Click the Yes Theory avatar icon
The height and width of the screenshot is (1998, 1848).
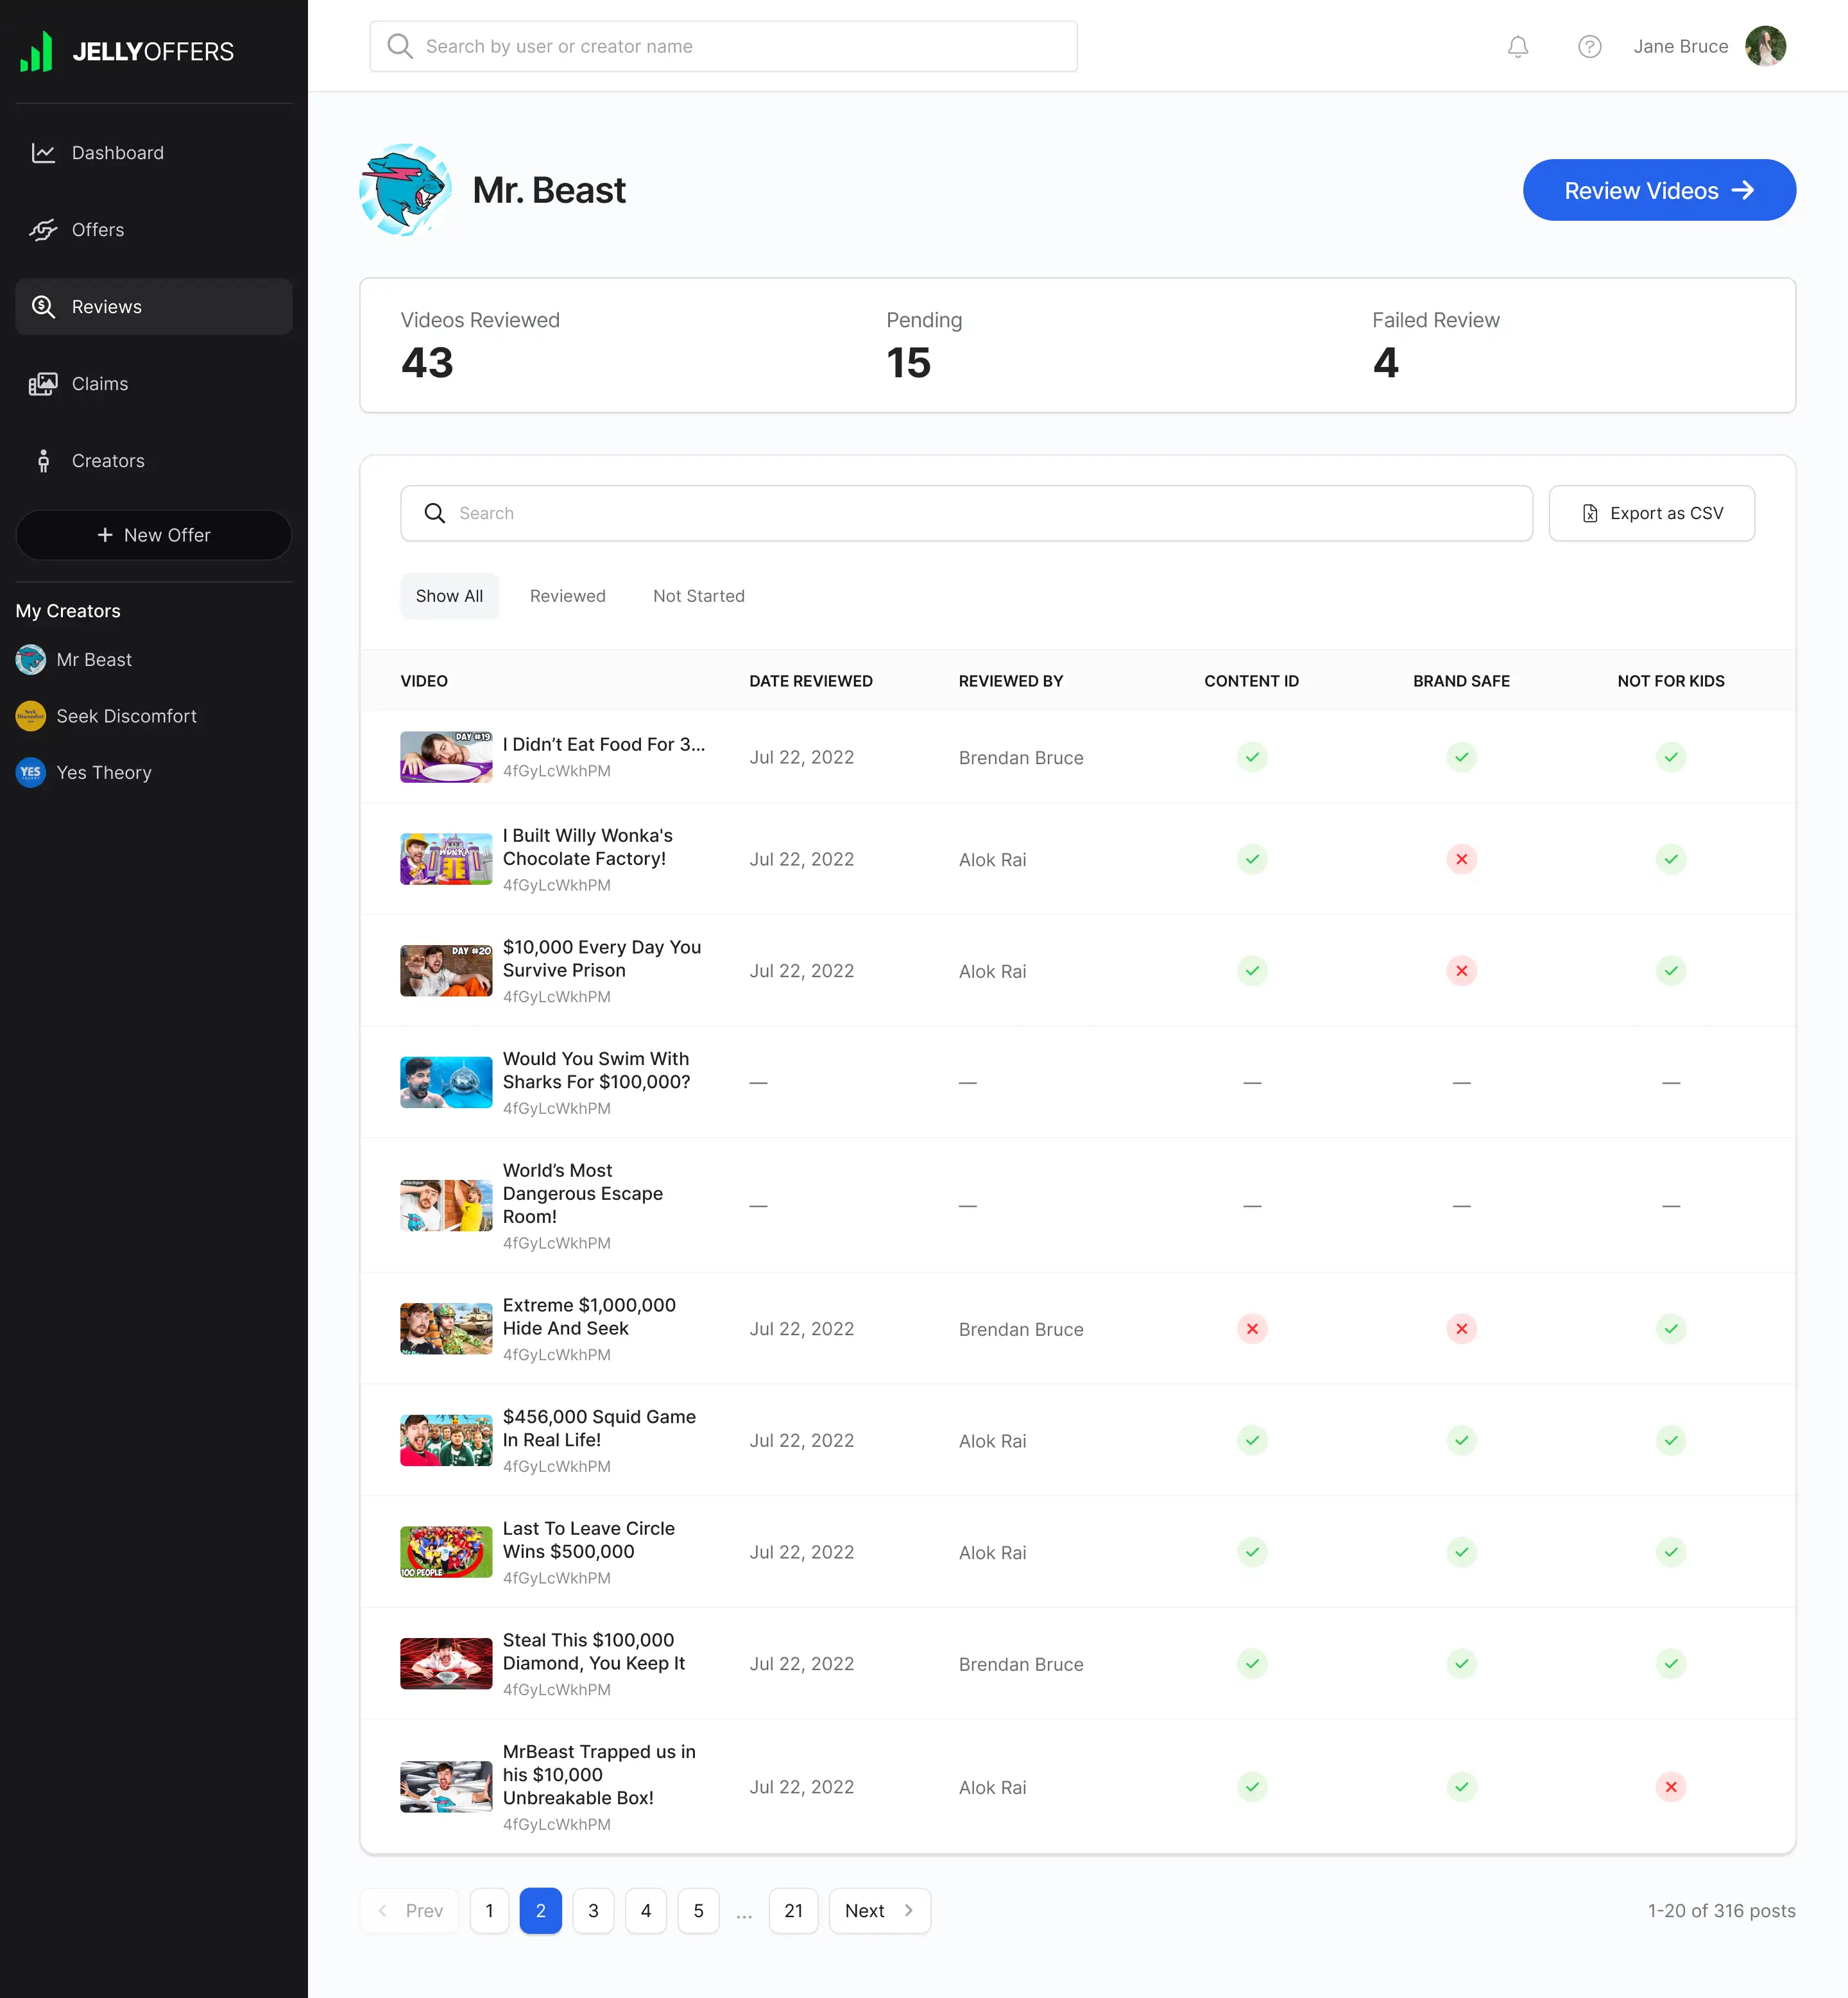click(x=31, y=772)
